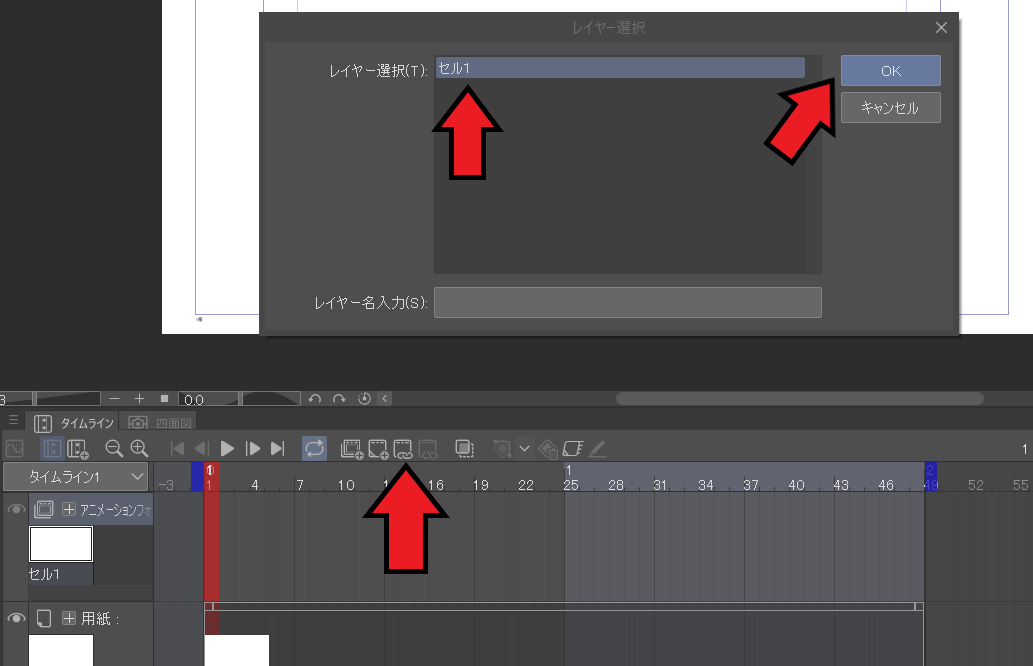Click the specify cels icon in timeline toolbar
This screenshot has width=1033, height=666.
tap(404, 449)
